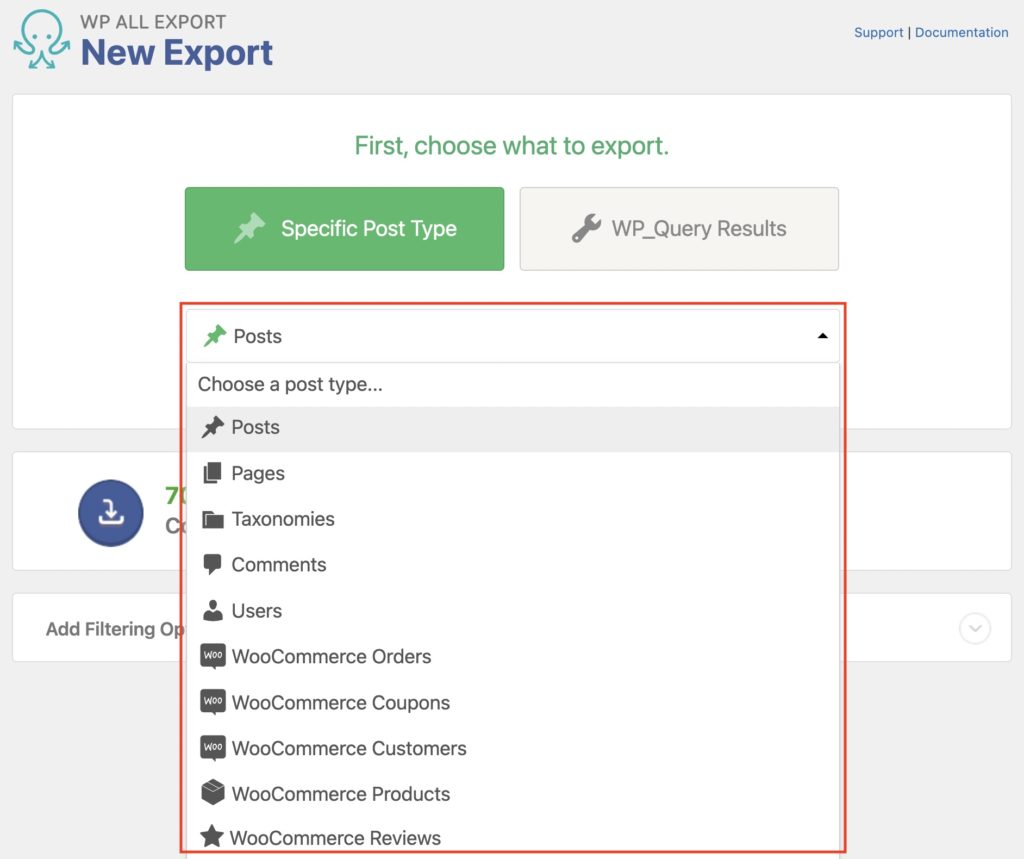This screenshot has width=1024, height=859.
Task: Click the WooCommerce Products cube icon
Action: tap(213, 793)
